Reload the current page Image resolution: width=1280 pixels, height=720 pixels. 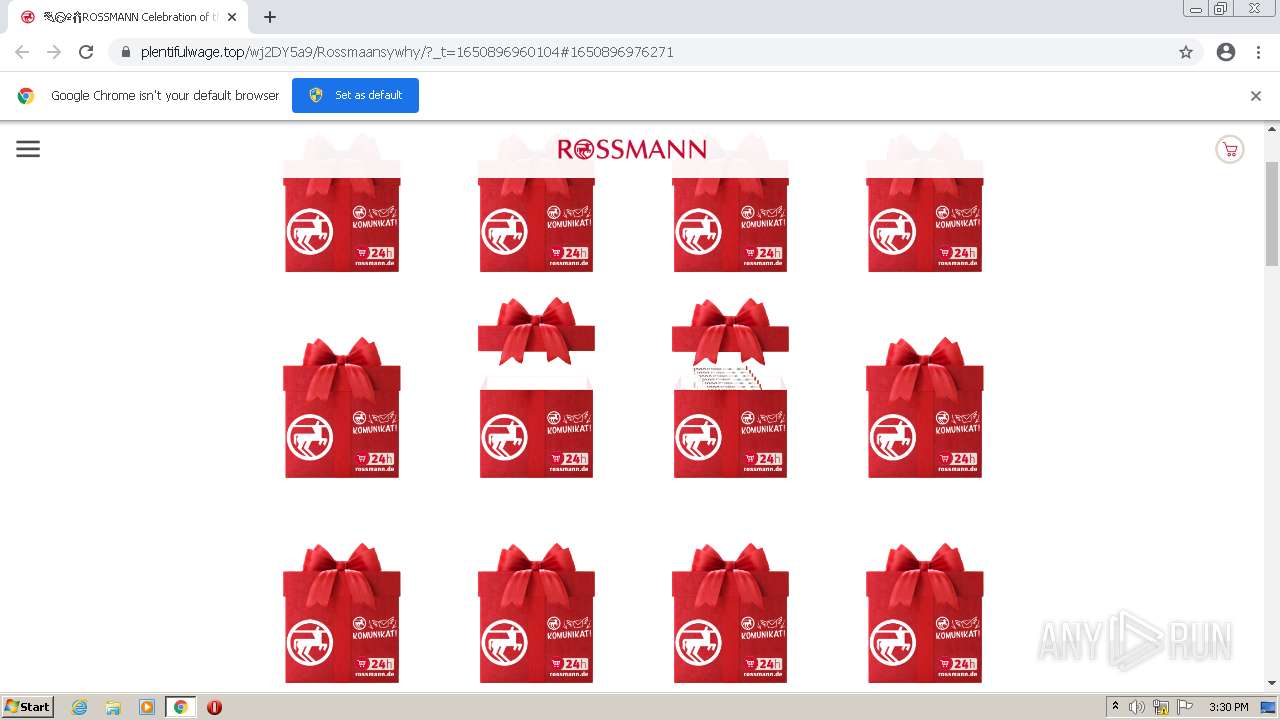86,52
